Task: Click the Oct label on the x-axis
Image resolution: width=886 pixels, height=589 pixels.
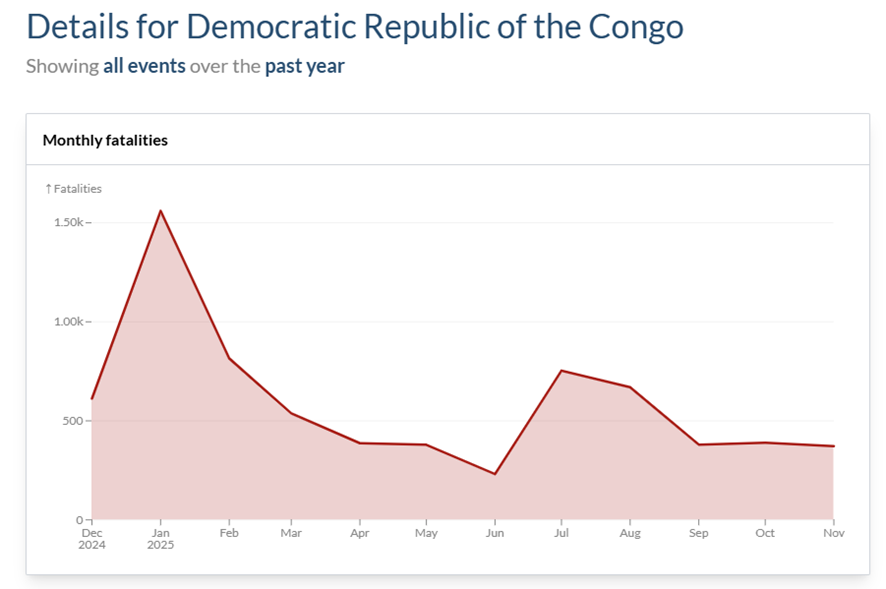Action: pos(765,533)
